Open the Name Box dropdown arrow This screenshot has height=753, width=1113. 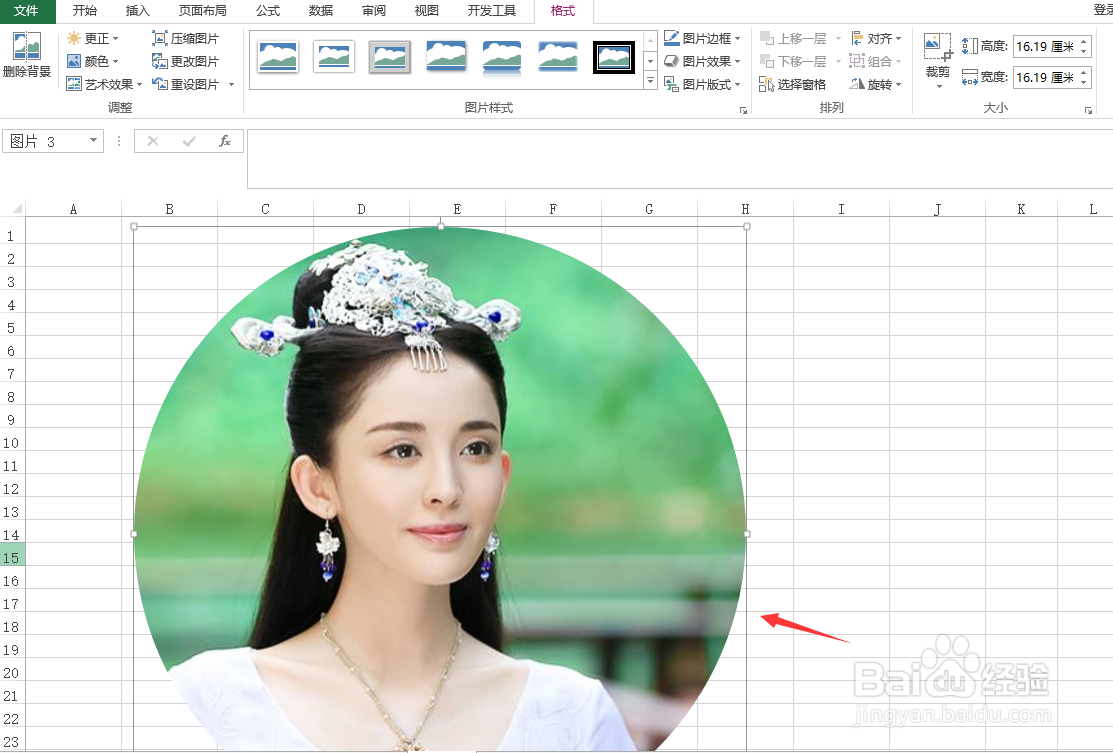point(94,141)
